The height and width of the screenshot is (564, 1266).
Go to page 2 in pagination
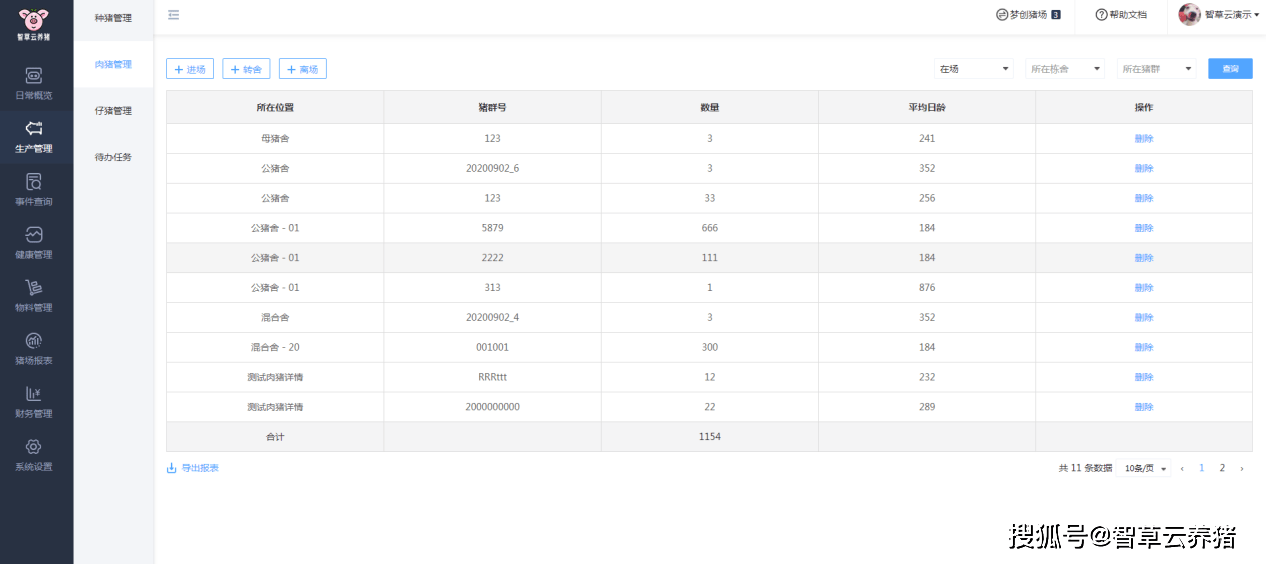pyautogui.click(x=1222, y=468)
